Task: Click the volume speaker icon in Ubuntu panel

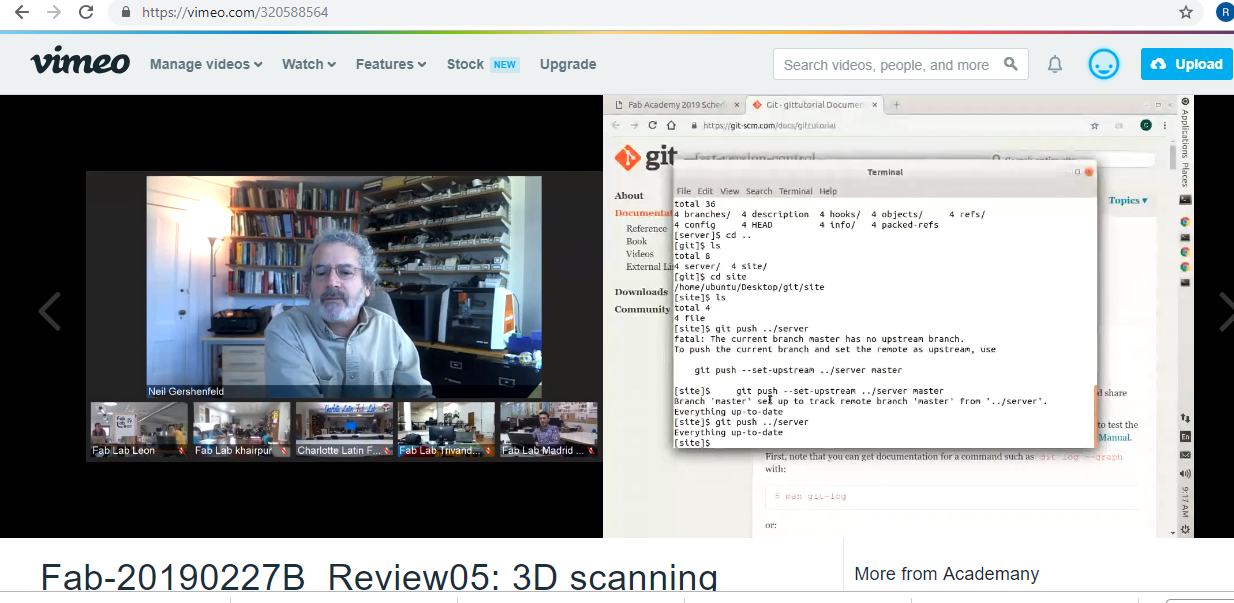Action: tap(1185, 474)
